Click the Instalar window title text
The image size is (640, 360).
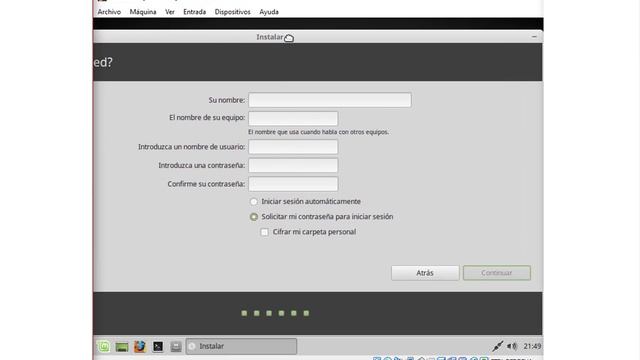click(x=269, y=37)
